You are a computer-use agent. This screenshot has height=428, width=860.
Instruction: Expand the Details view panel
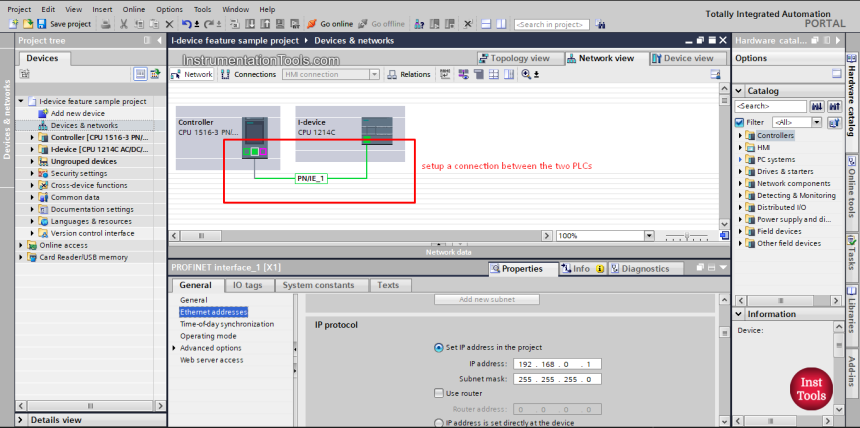point(21,420)
